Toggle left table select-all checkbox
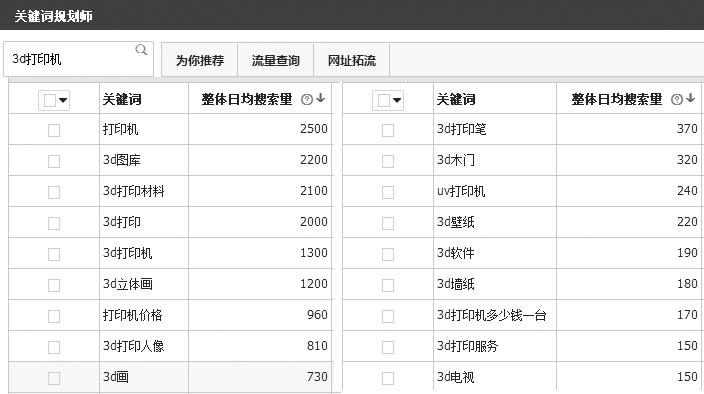This screenshot has width=704, height=394. tap(50, 100)
